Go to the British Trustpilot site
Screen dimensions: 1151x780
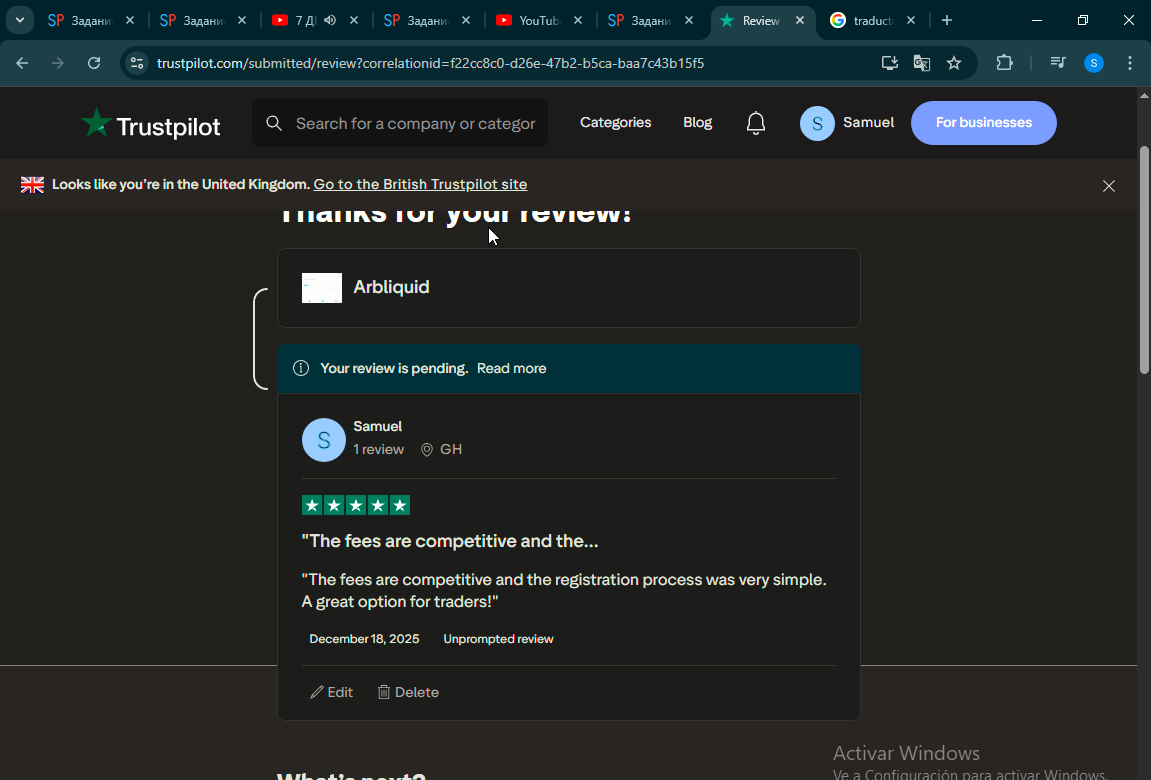[420, 184]
